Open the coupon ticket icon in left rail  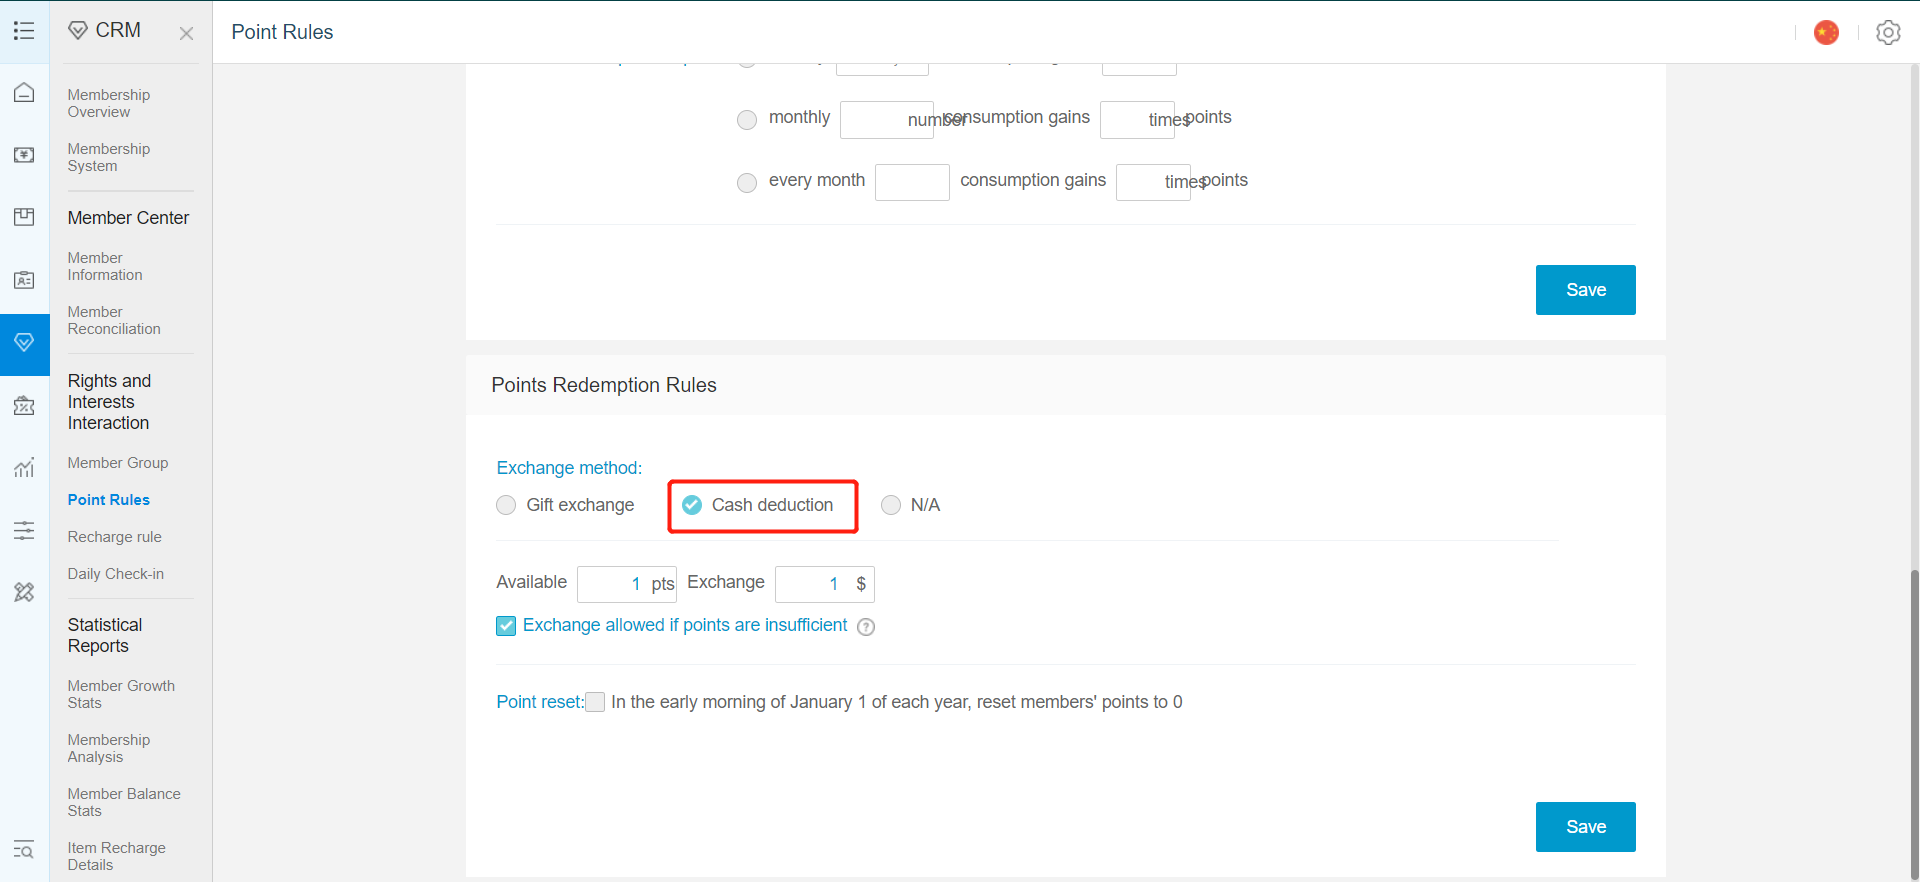pos(24,406)
